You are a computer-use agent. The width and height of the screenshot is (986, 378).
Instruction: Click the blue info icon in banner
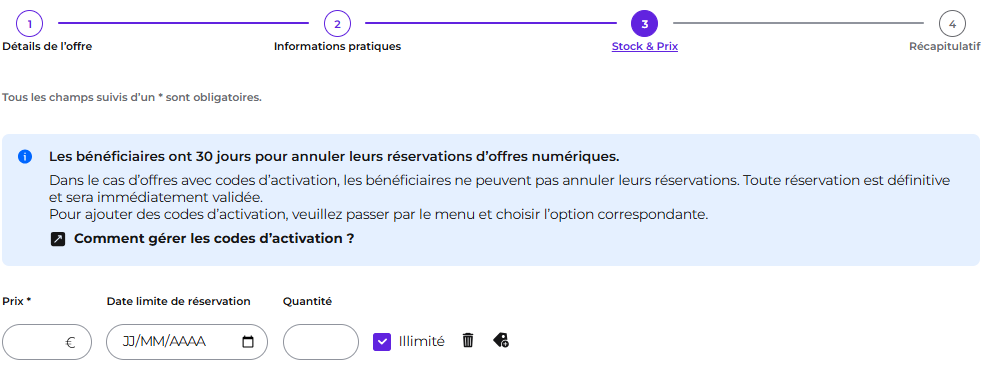(x=25, y=157)
